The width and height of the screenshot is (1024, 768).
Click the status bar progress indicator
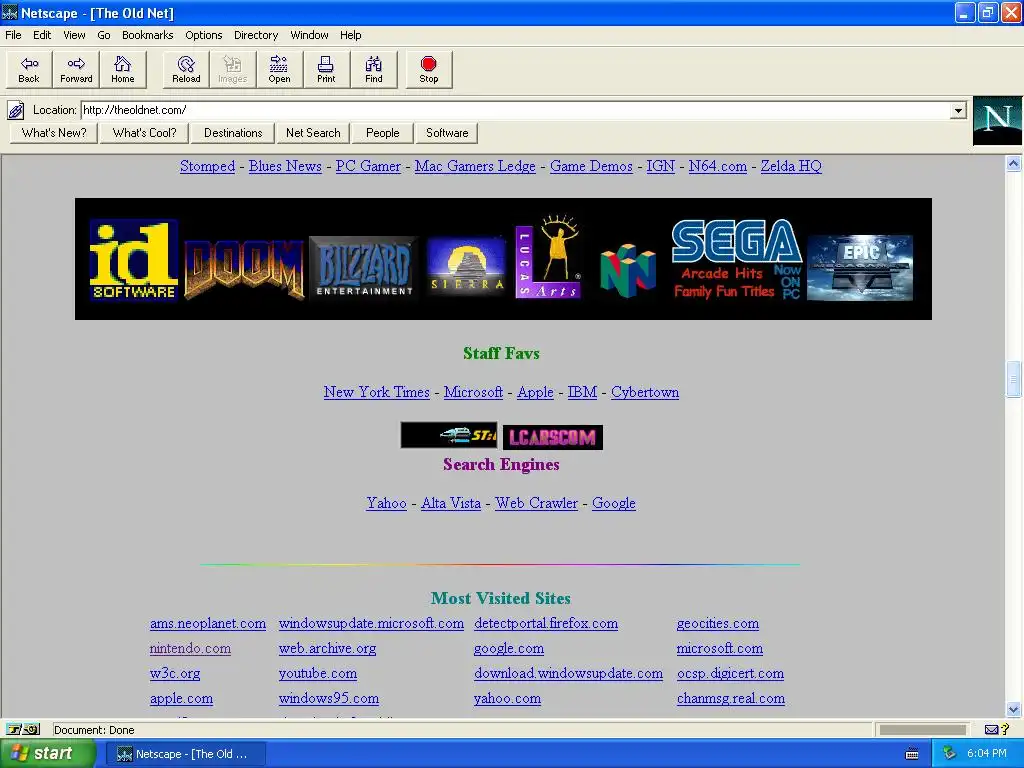(922, 729)
